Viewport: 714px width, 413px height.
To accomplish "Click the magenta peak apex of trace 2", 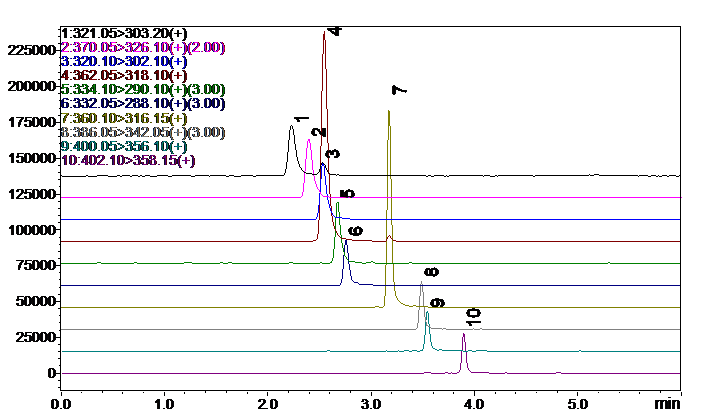I will click(x=309, y=140).
